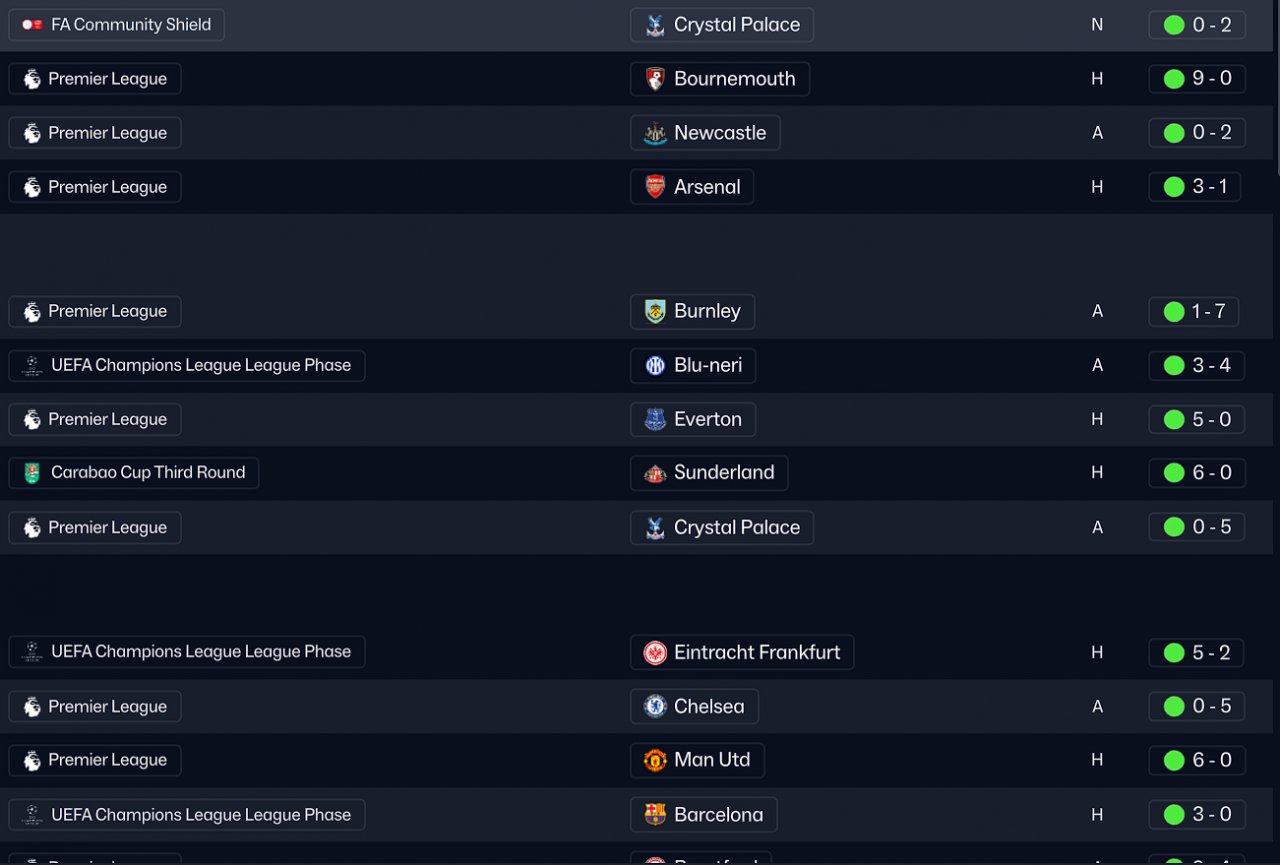The height and width of the screenshot is (865, 1280).
Task: Click the Everton club crest icon
Action: 655,419
